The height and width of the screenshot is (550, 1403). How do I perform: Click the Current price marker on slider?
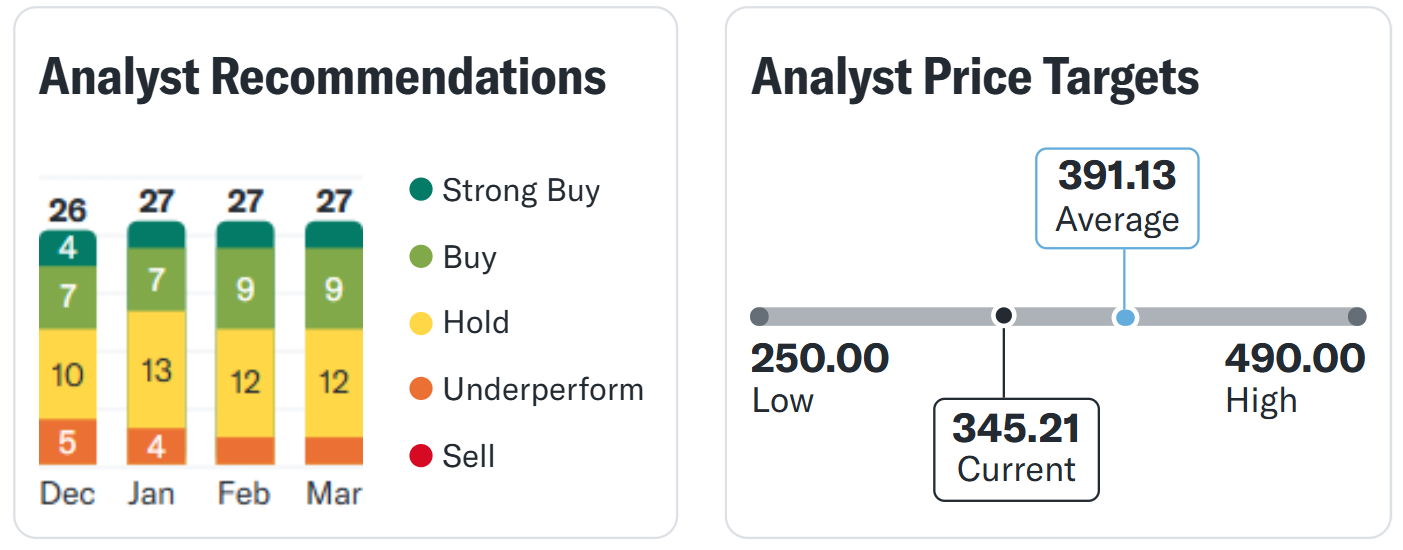pos(1004,316)
